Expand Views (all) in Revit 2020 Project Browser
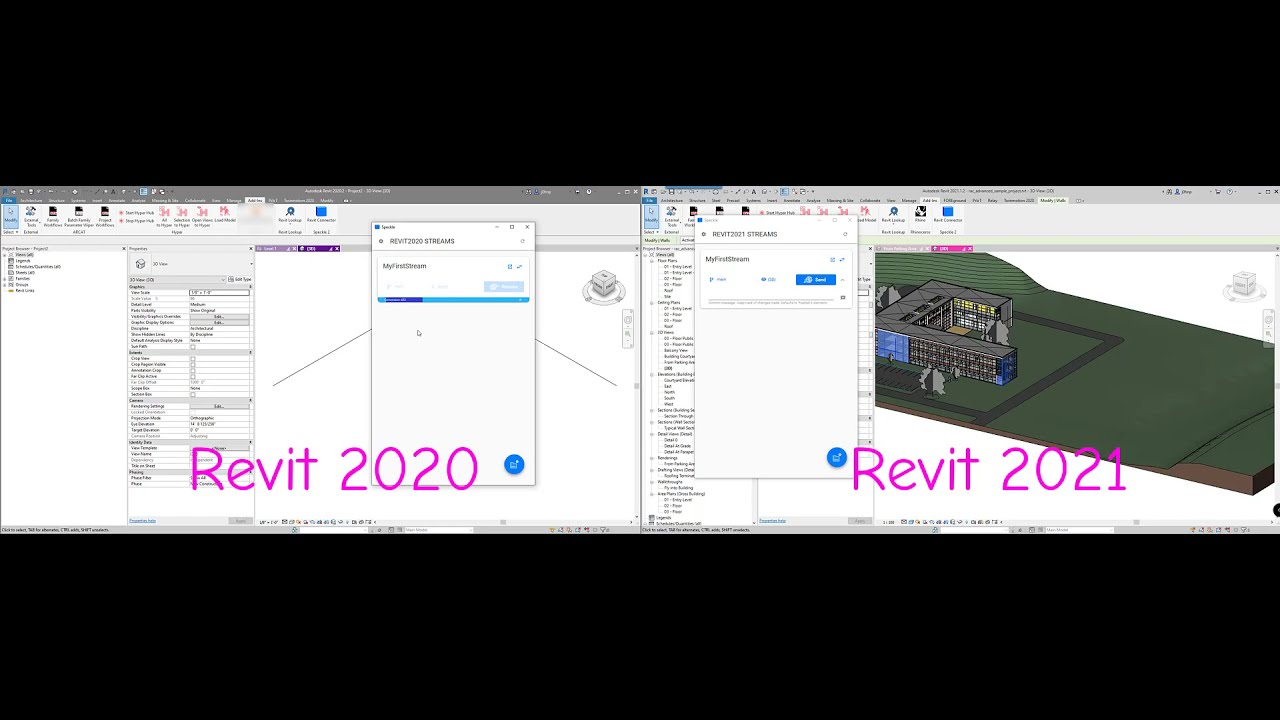Screen dimensions: 1280x720 click(5, 255)
